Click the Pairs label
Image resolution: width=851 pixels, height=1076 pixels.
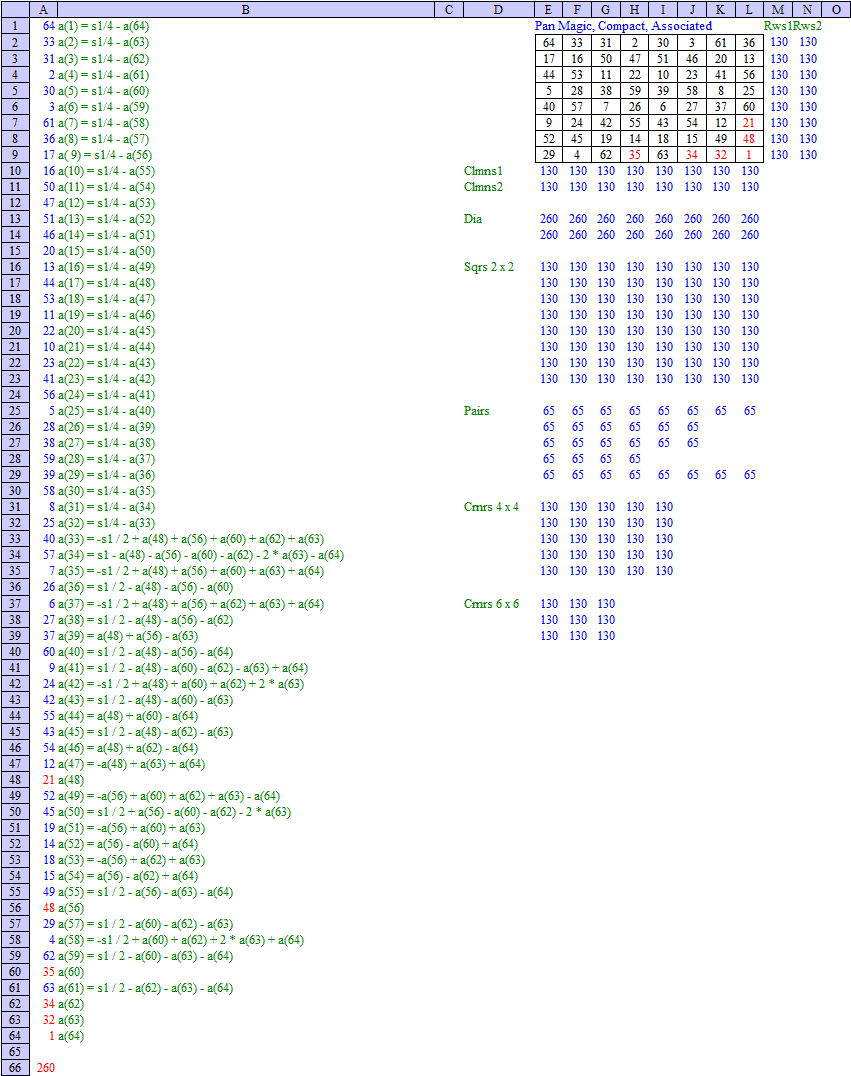click(x=476, y=411)
